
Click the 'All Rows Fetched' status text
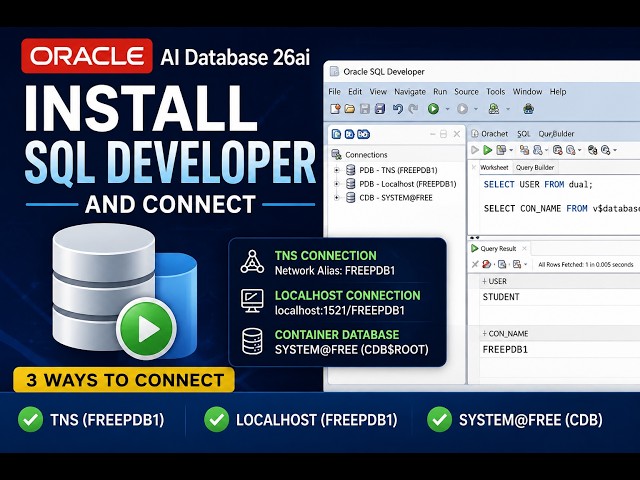(x=585, y=264)
